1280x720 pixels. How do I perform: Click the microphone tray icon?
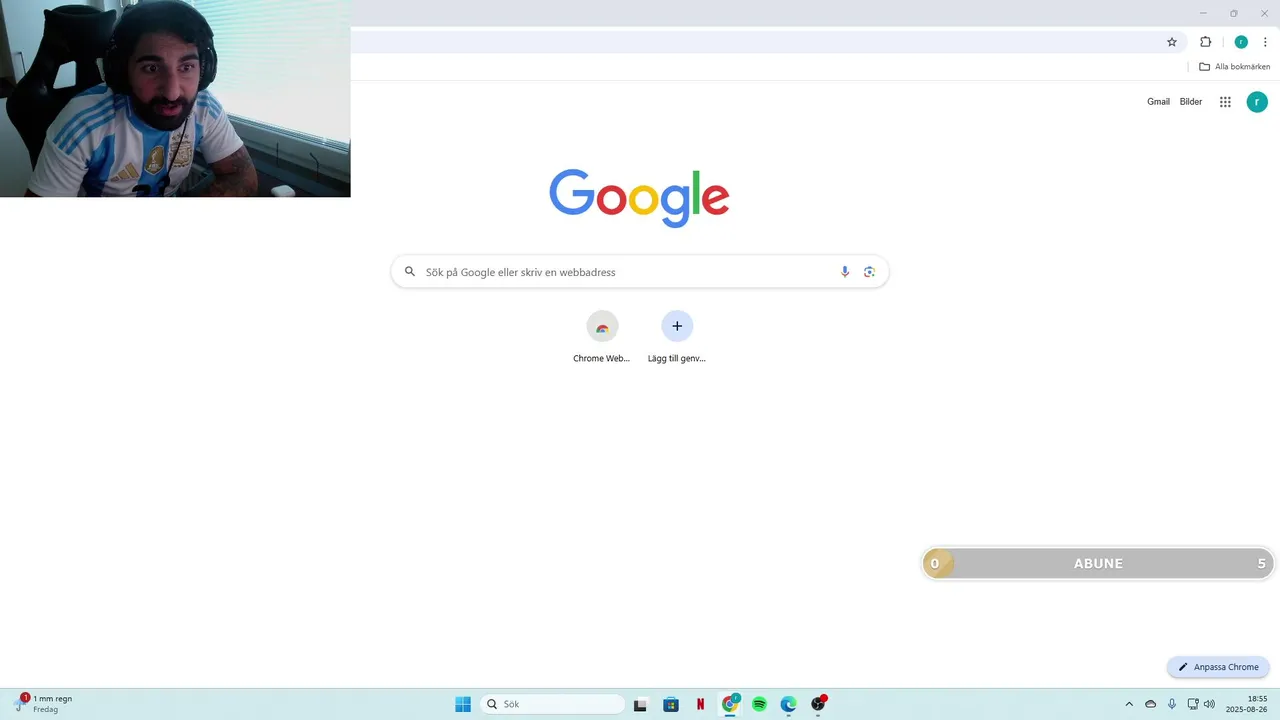point(1172,704)
